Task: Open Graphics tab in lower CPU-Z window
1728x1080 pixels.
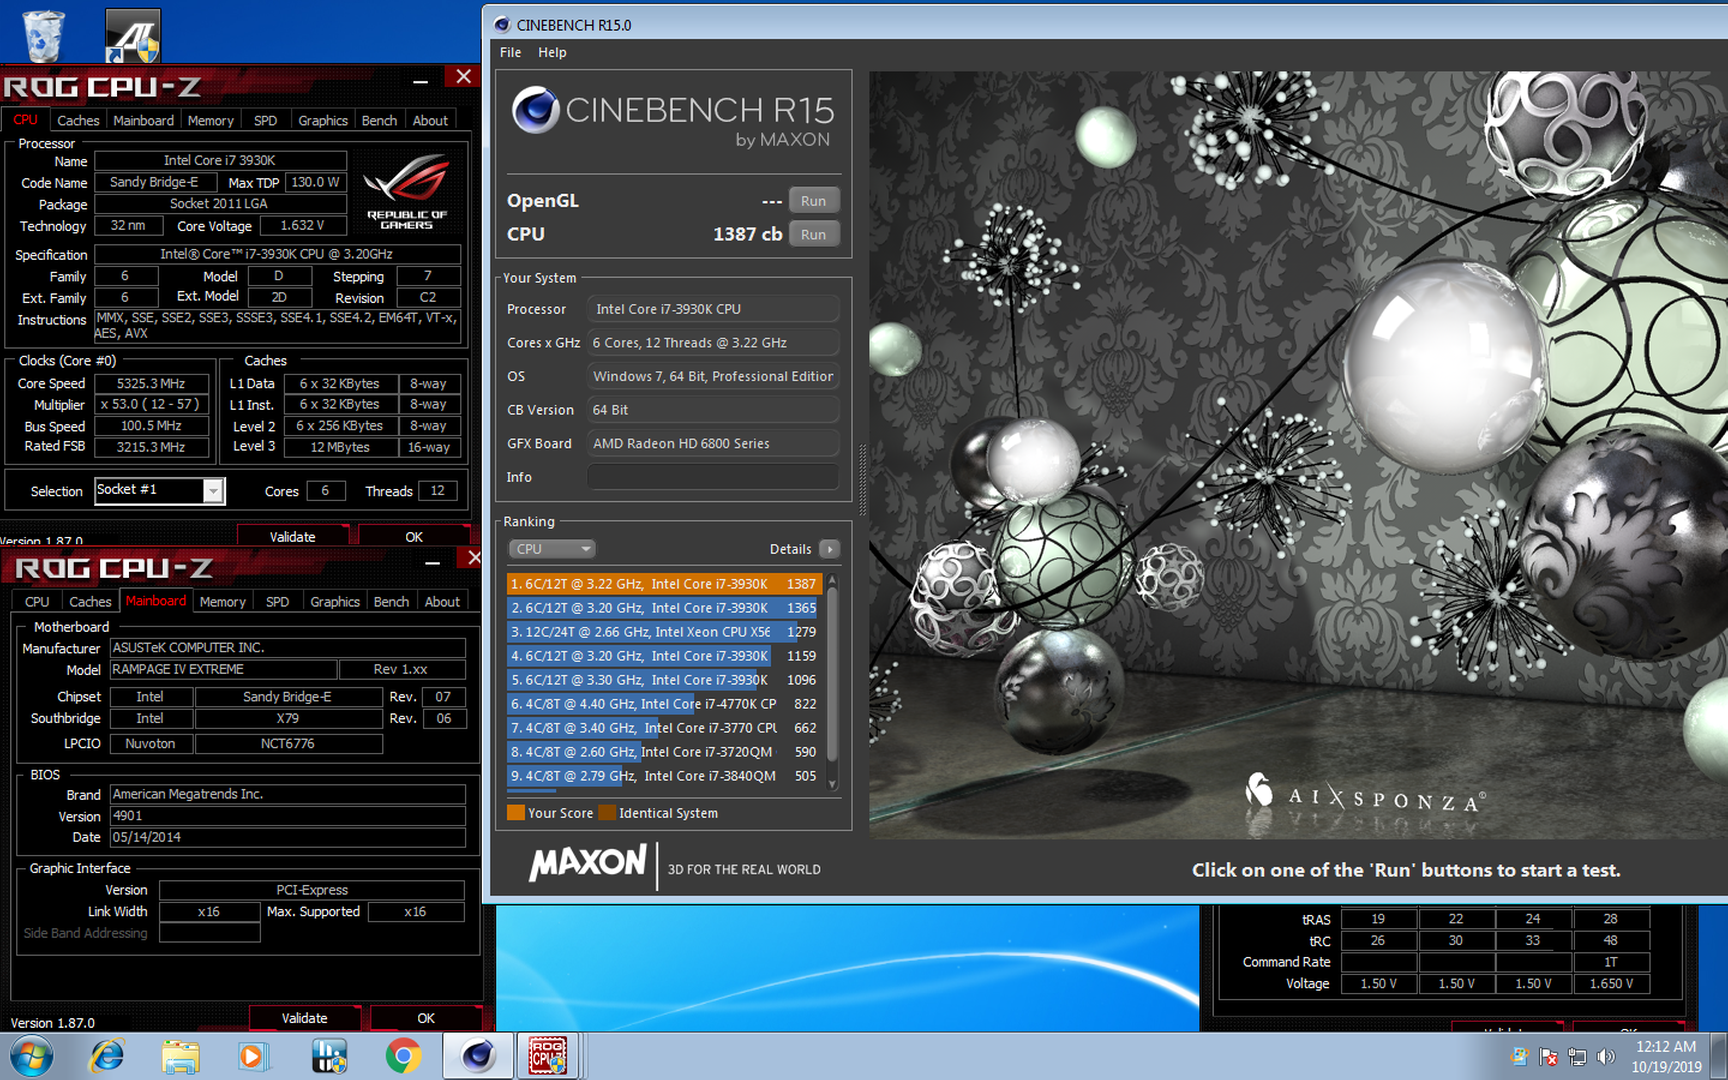Action: 335,601
